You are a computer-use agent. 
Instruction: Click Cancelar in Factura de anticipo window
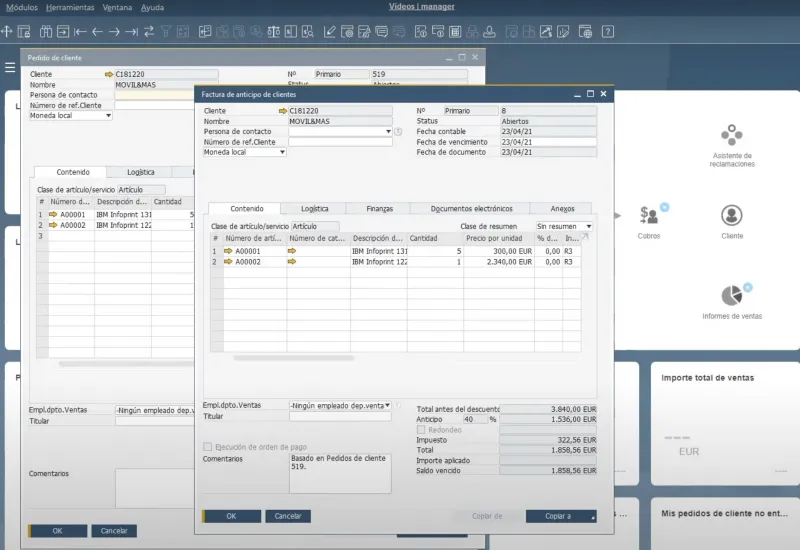[288, 516]
